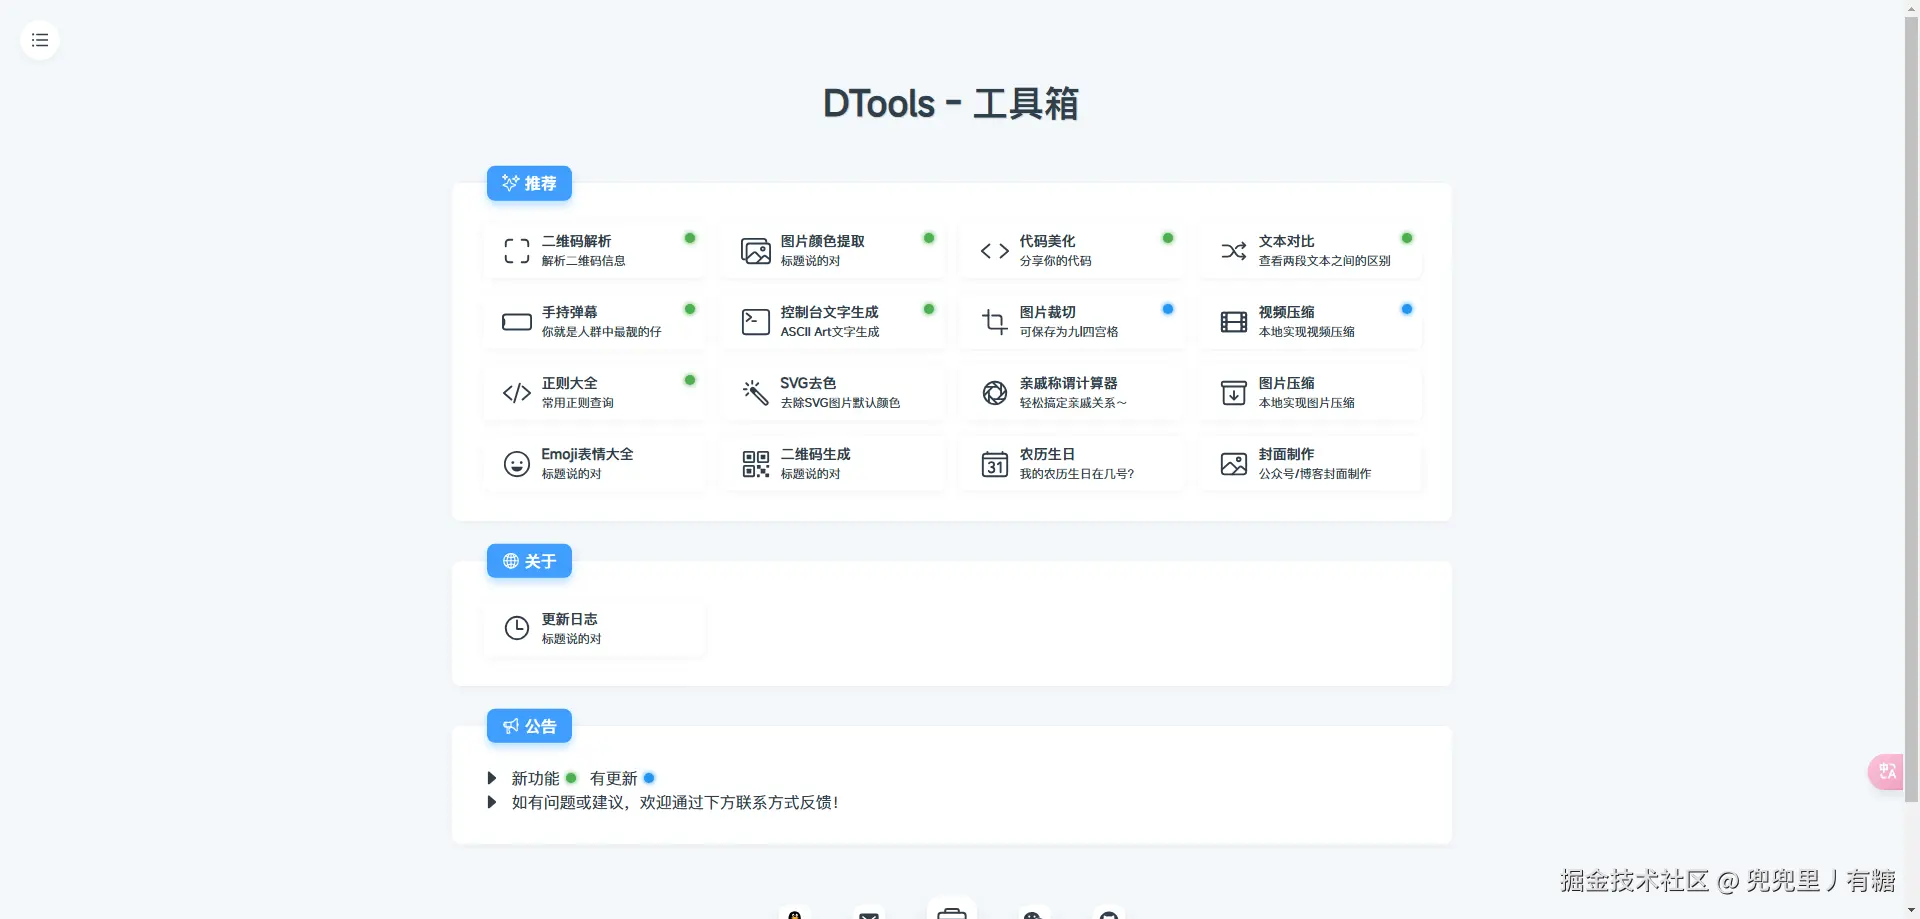The image size is (1920, 919).
Task: Launch SVG去色 with its magic wand icon
Action: coord(756,393)
